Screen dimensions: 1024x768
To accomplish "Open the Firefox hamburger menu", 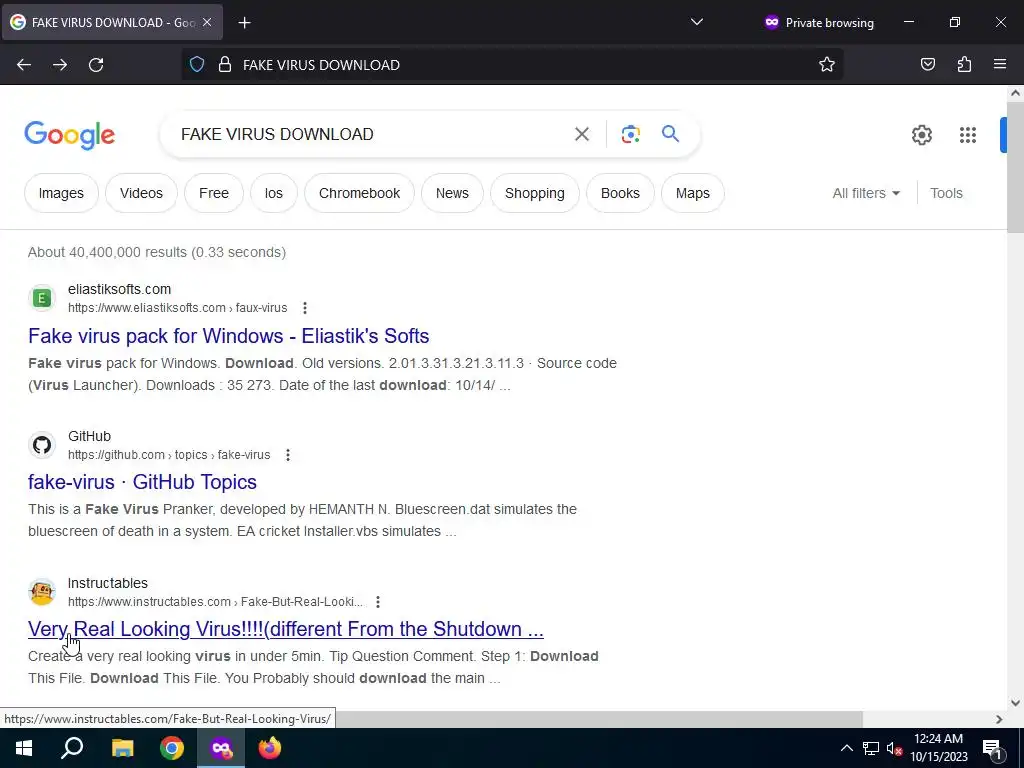I will pyautogui.click(x=1000, y=64).
